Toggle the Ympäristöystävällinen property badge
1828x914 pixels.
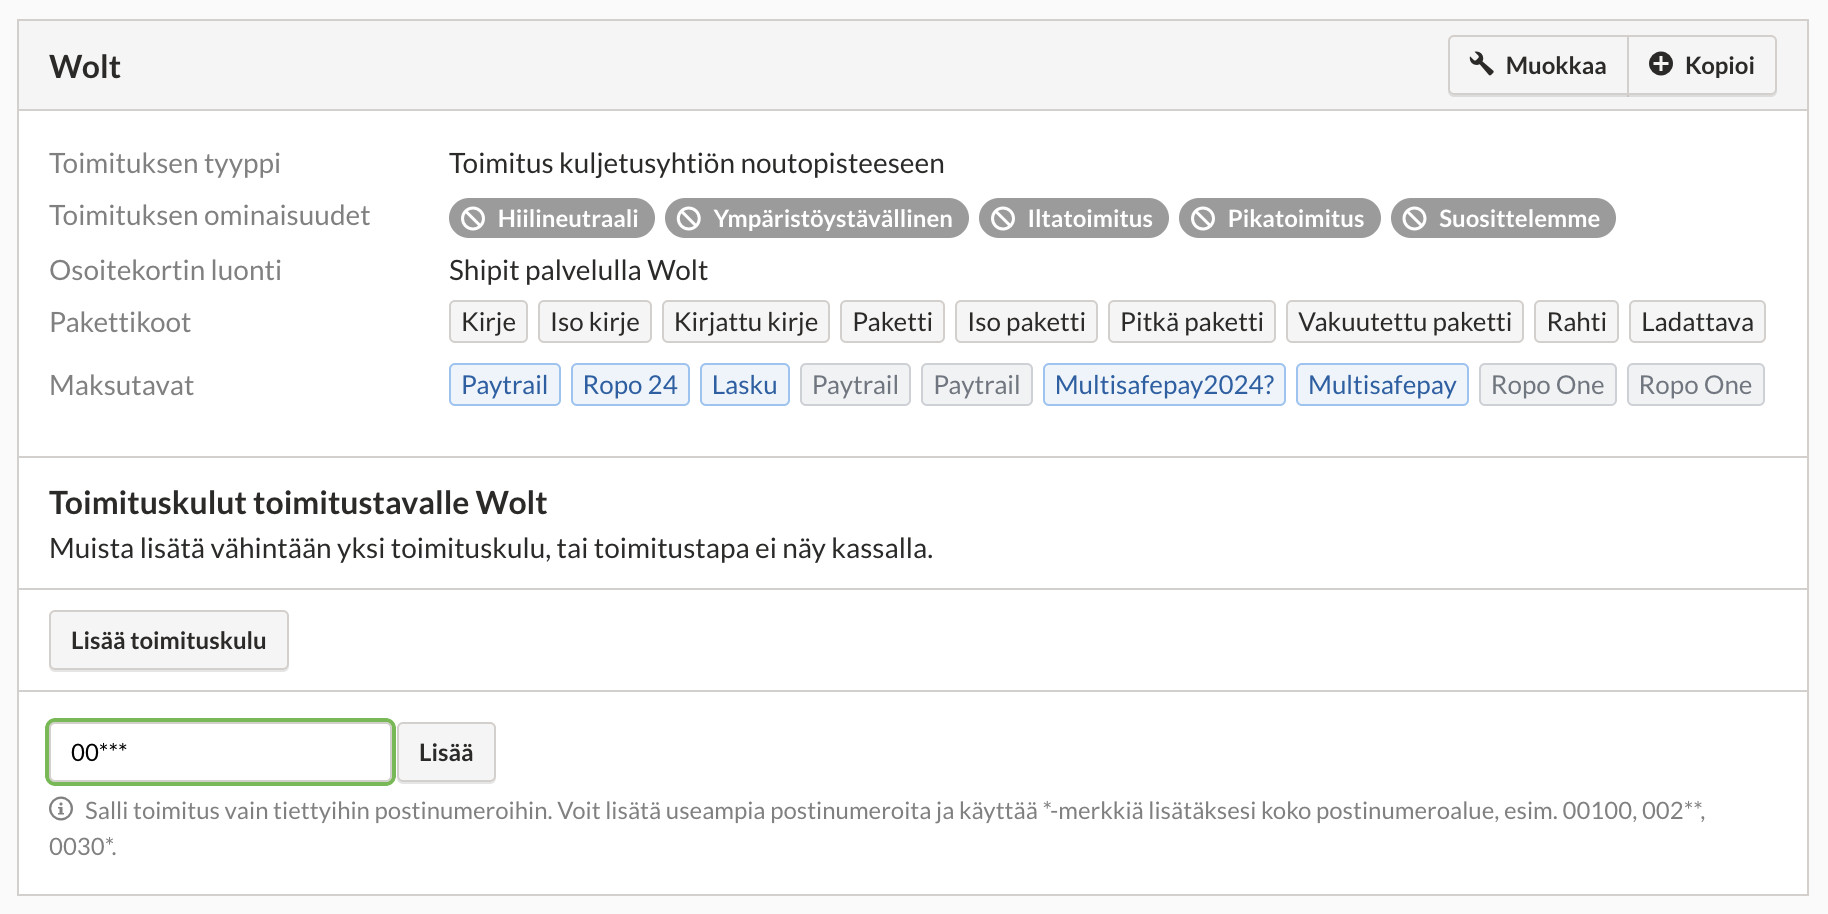point(817,218)
